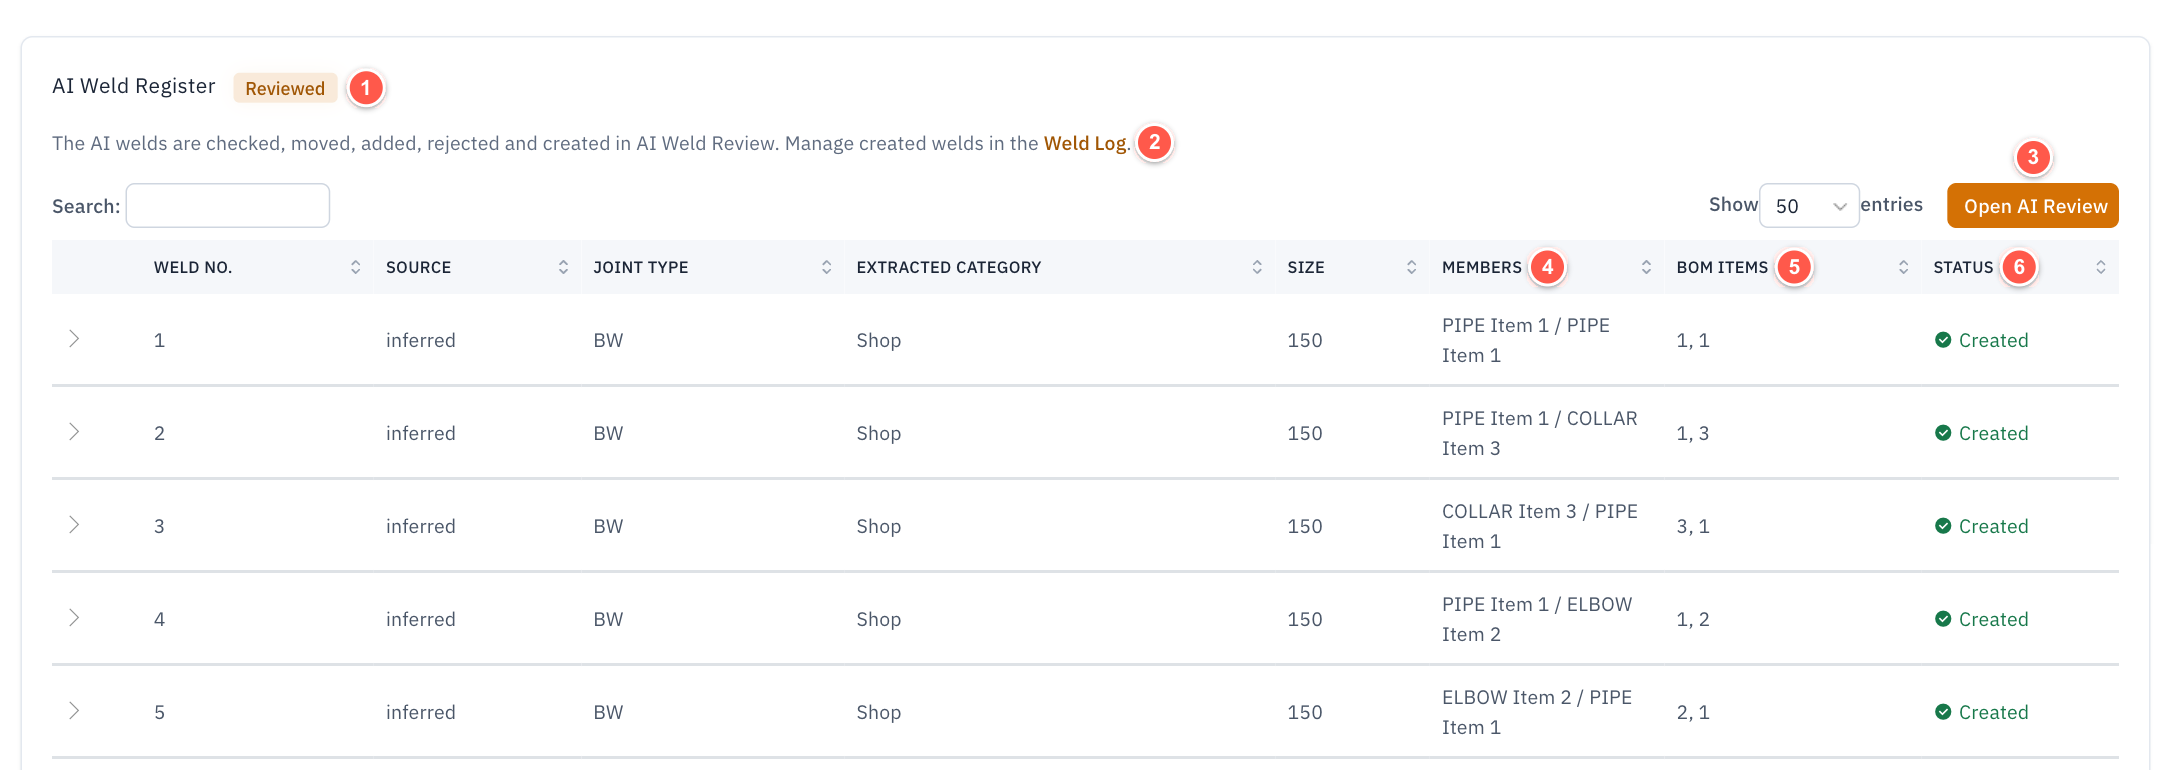Click the Open AI Review button
The image size is (2172, 770).
2032,205
